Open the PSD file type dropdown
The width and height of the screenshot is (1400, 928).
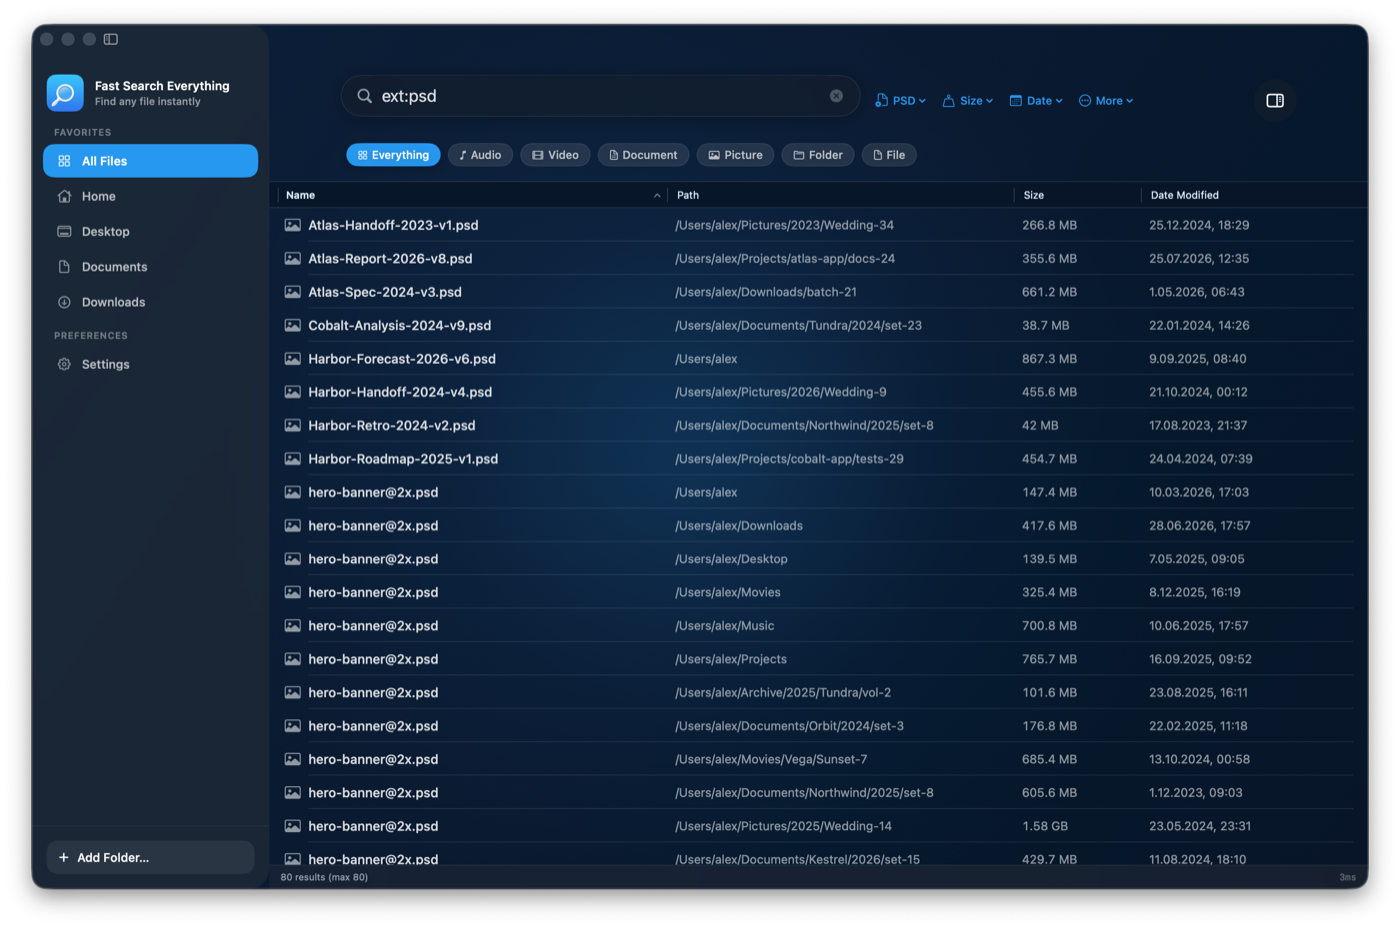click(x=900, y=101)
